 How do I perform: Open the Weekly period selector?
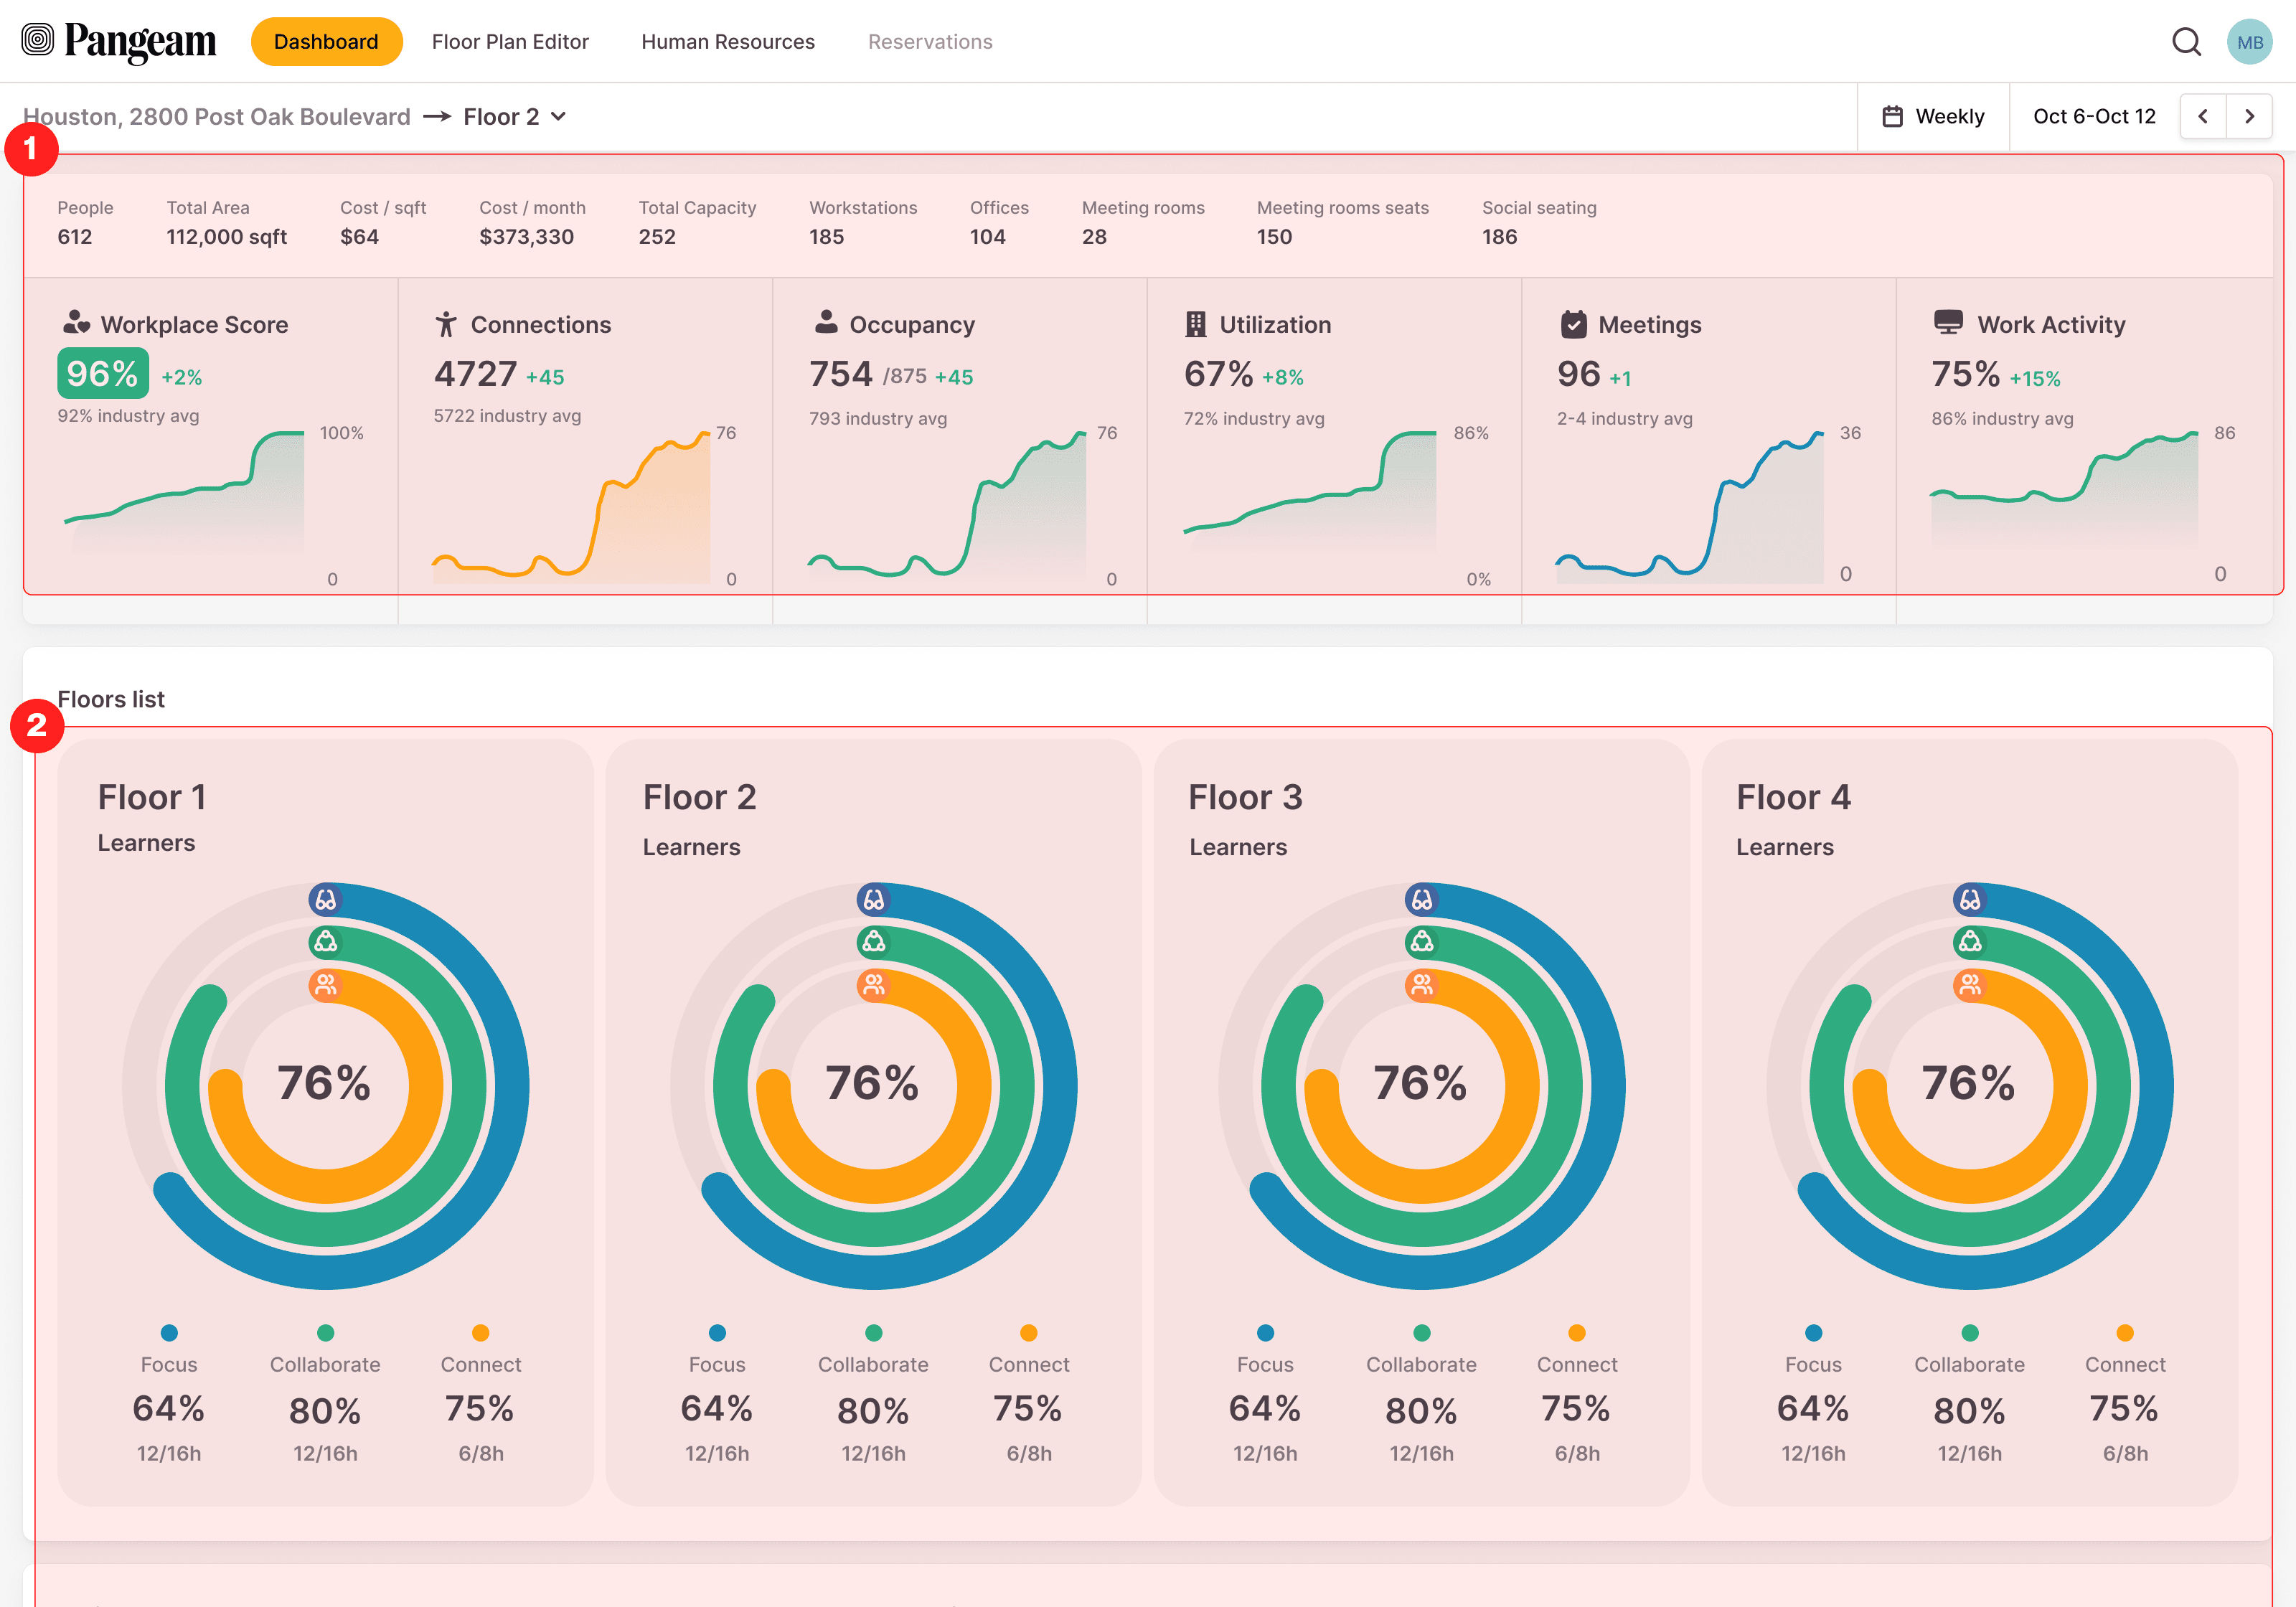pyautogui.click(x=1933, y=117)
